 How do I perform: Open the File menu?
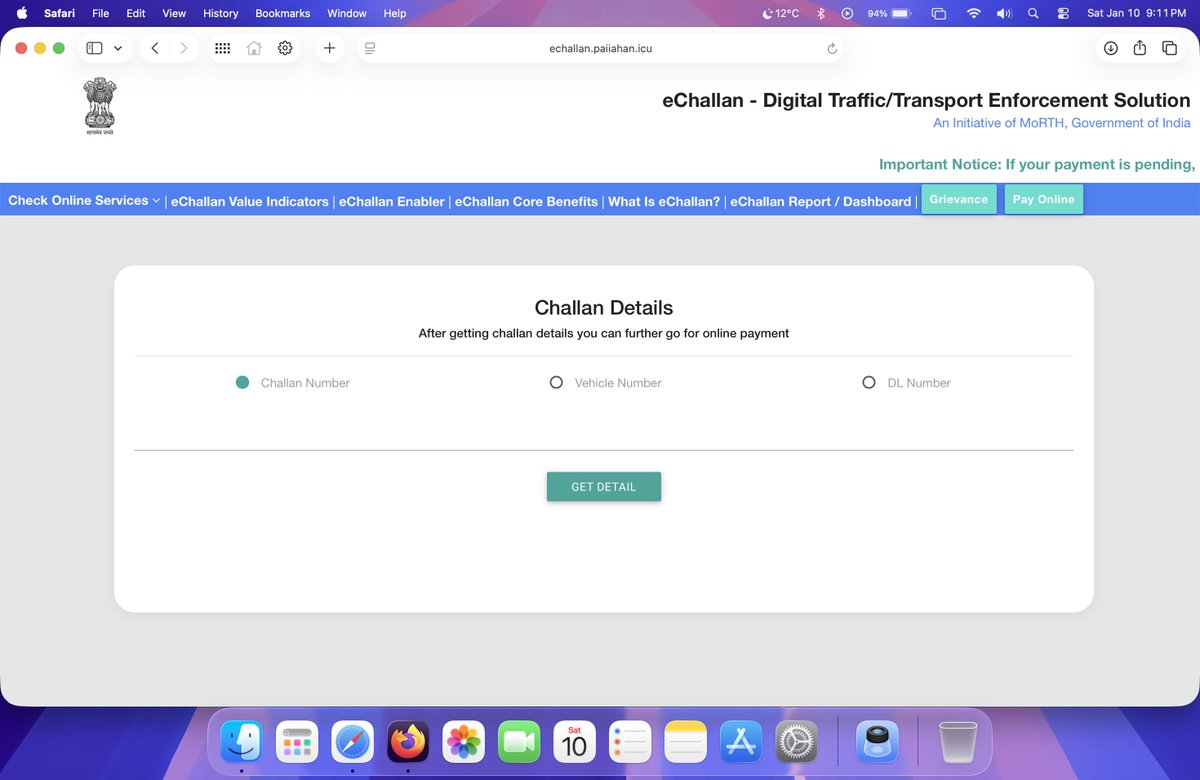pos(100,13)
